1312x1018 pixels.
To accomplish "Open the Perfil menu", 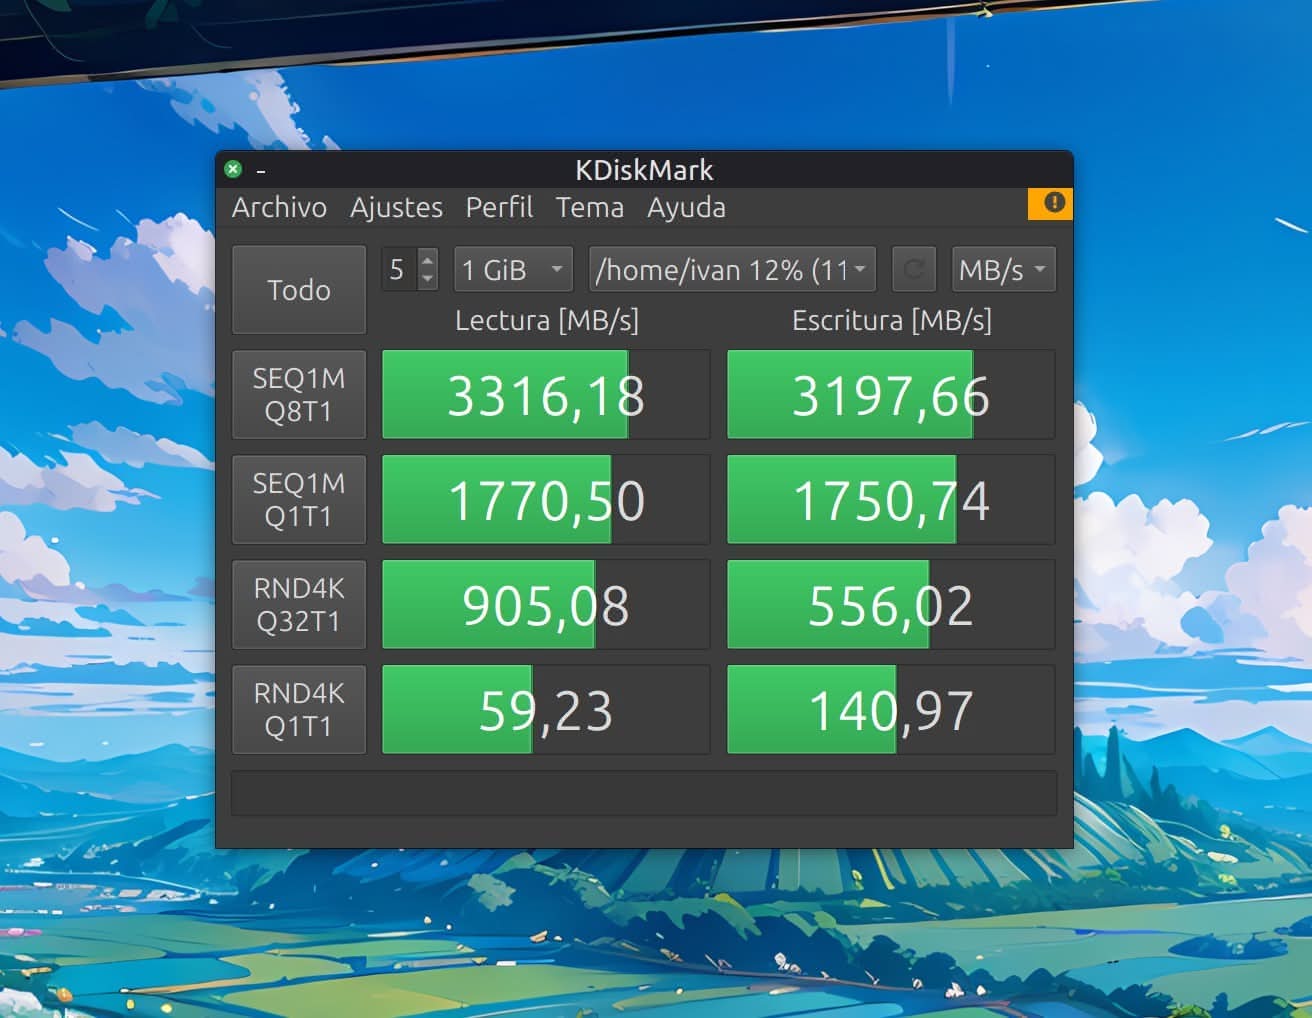I will coord(499,208).
